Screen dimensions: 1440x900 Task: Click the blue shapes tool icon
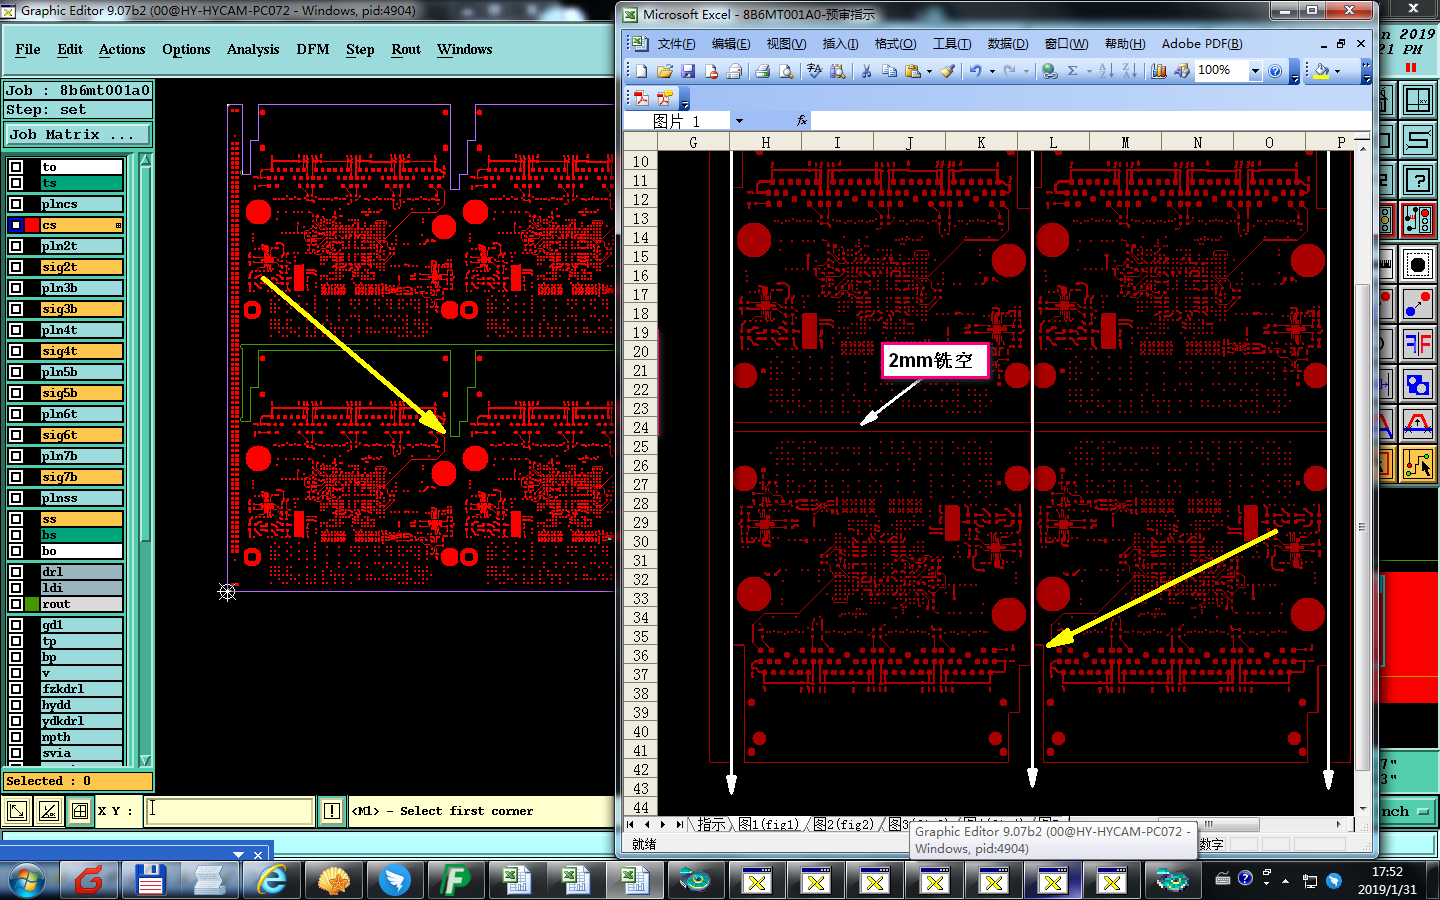[x=1418, y=384]
